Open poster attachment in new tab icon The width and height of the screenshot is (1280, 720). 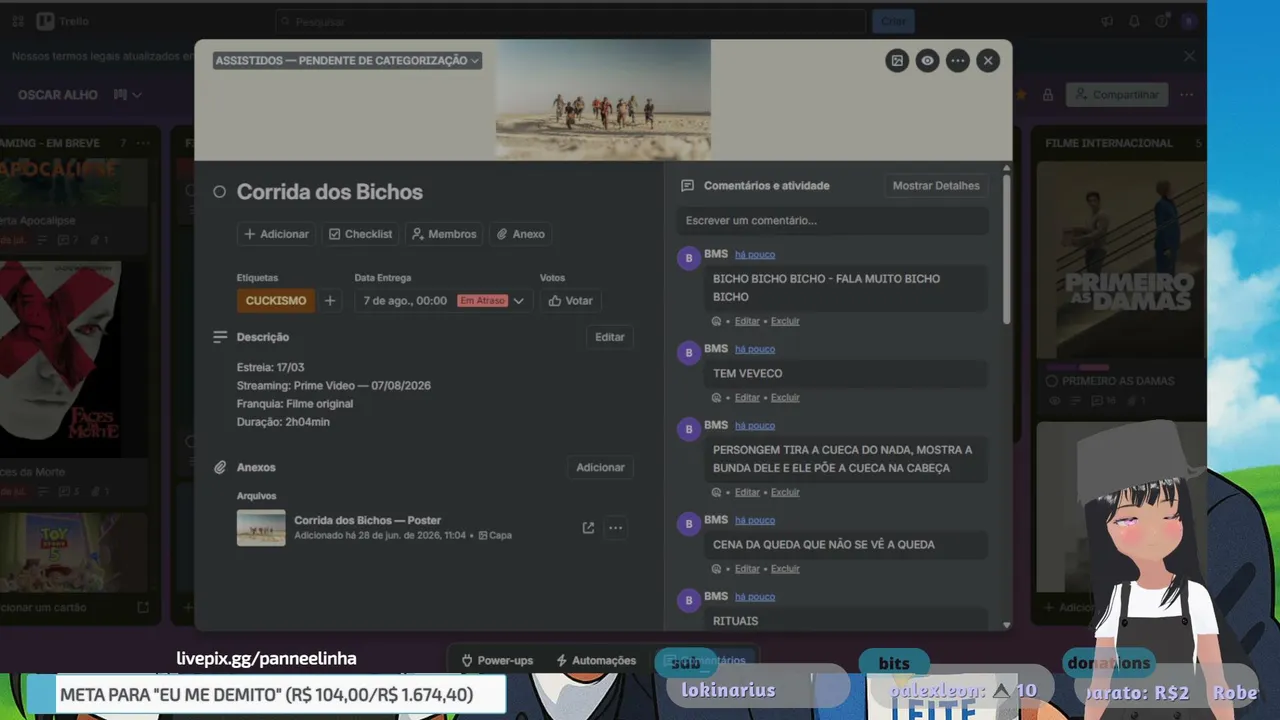[x=588, y=528]
